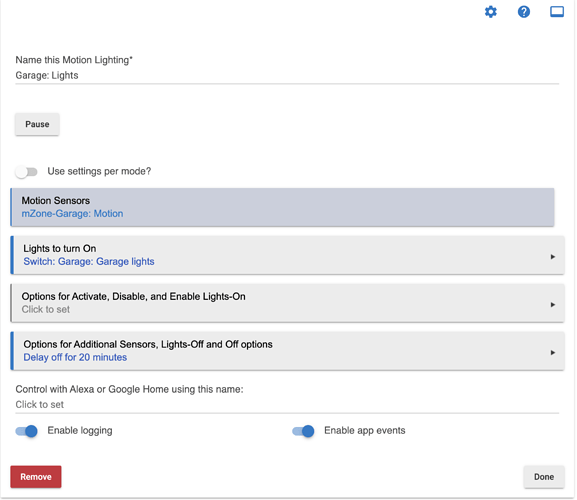
Task: Click the Done button
Action: (544, 477)
